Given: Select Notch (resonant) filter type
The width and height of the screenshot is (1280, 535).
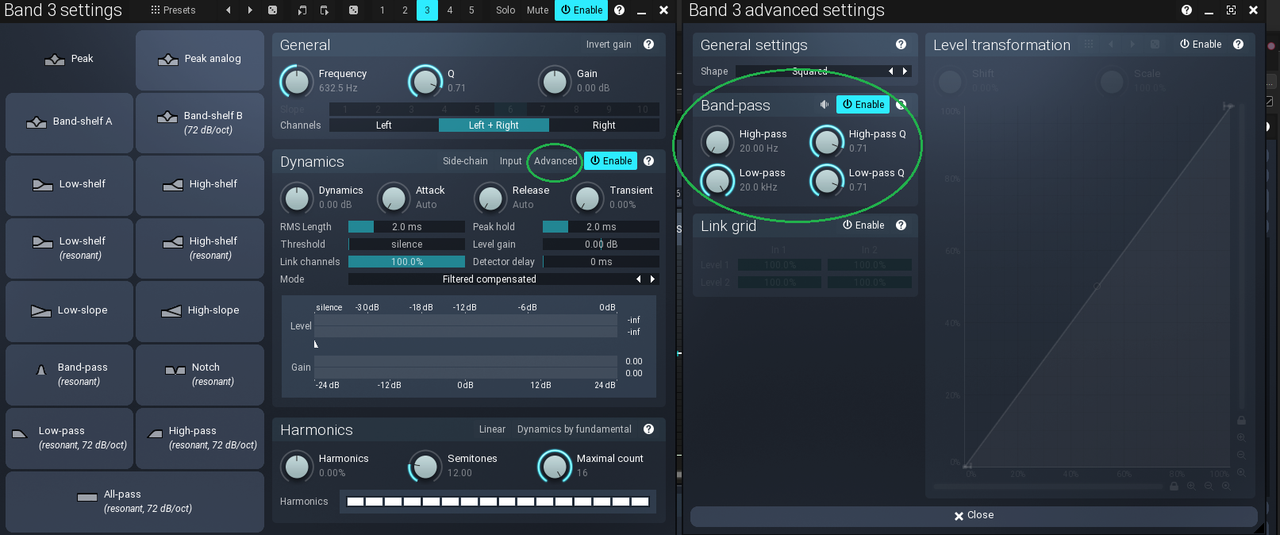Looking at the screenshot, I should point(200,374).
